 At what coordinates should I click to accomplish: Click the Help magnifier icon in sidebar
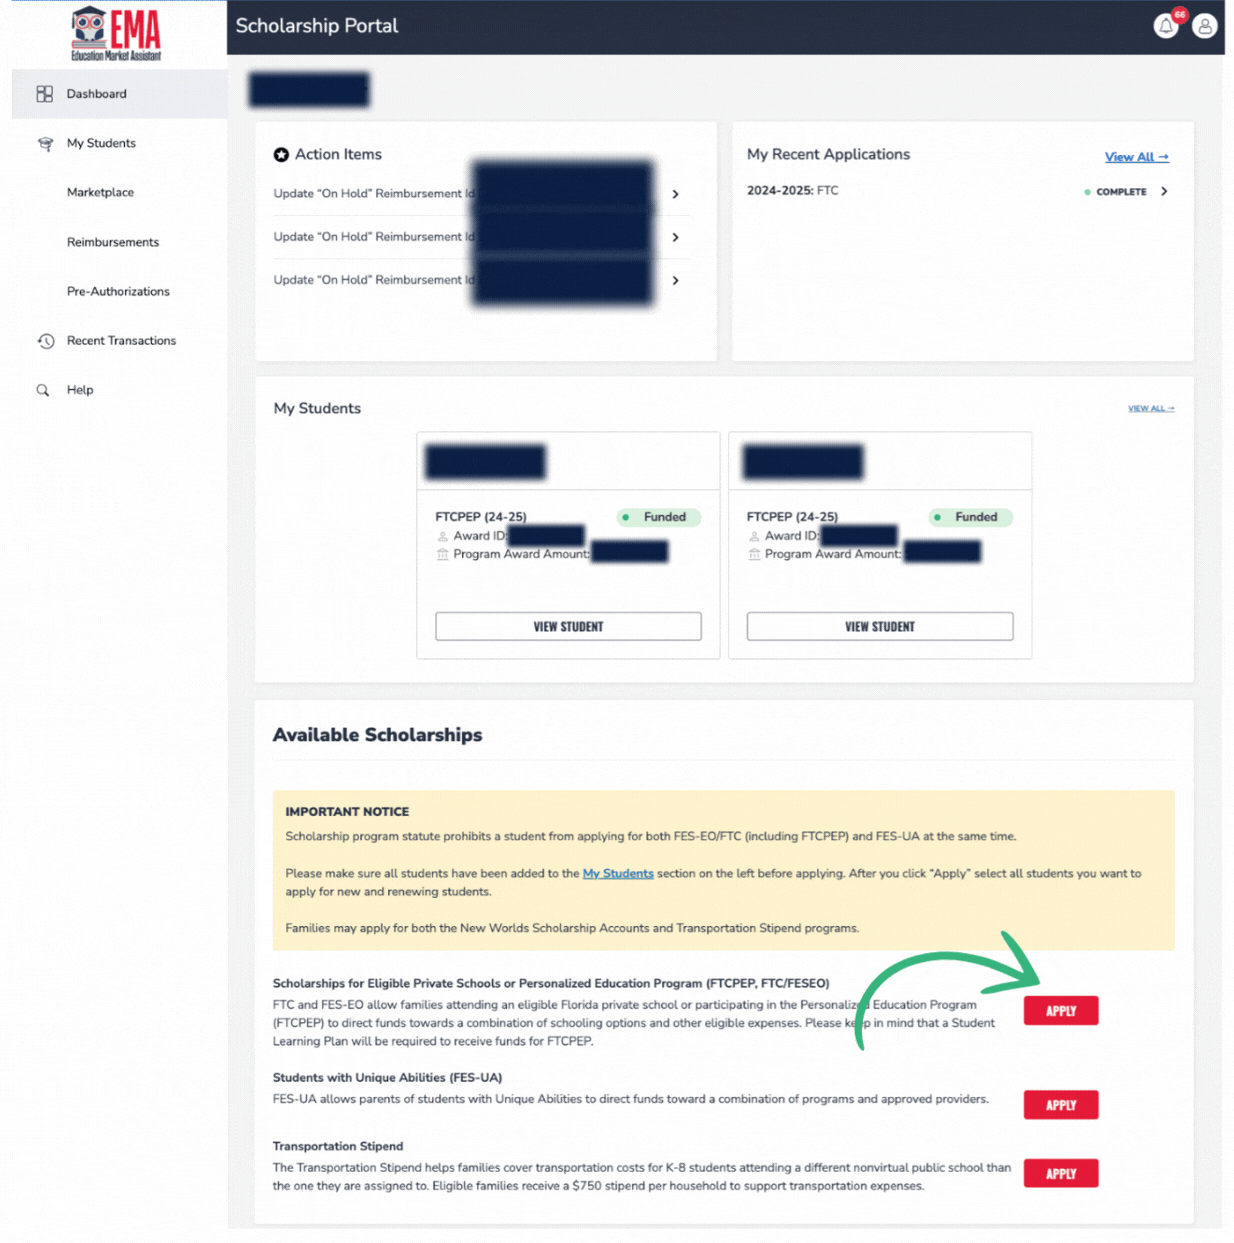pyautogui.click(x=44, y=390)
